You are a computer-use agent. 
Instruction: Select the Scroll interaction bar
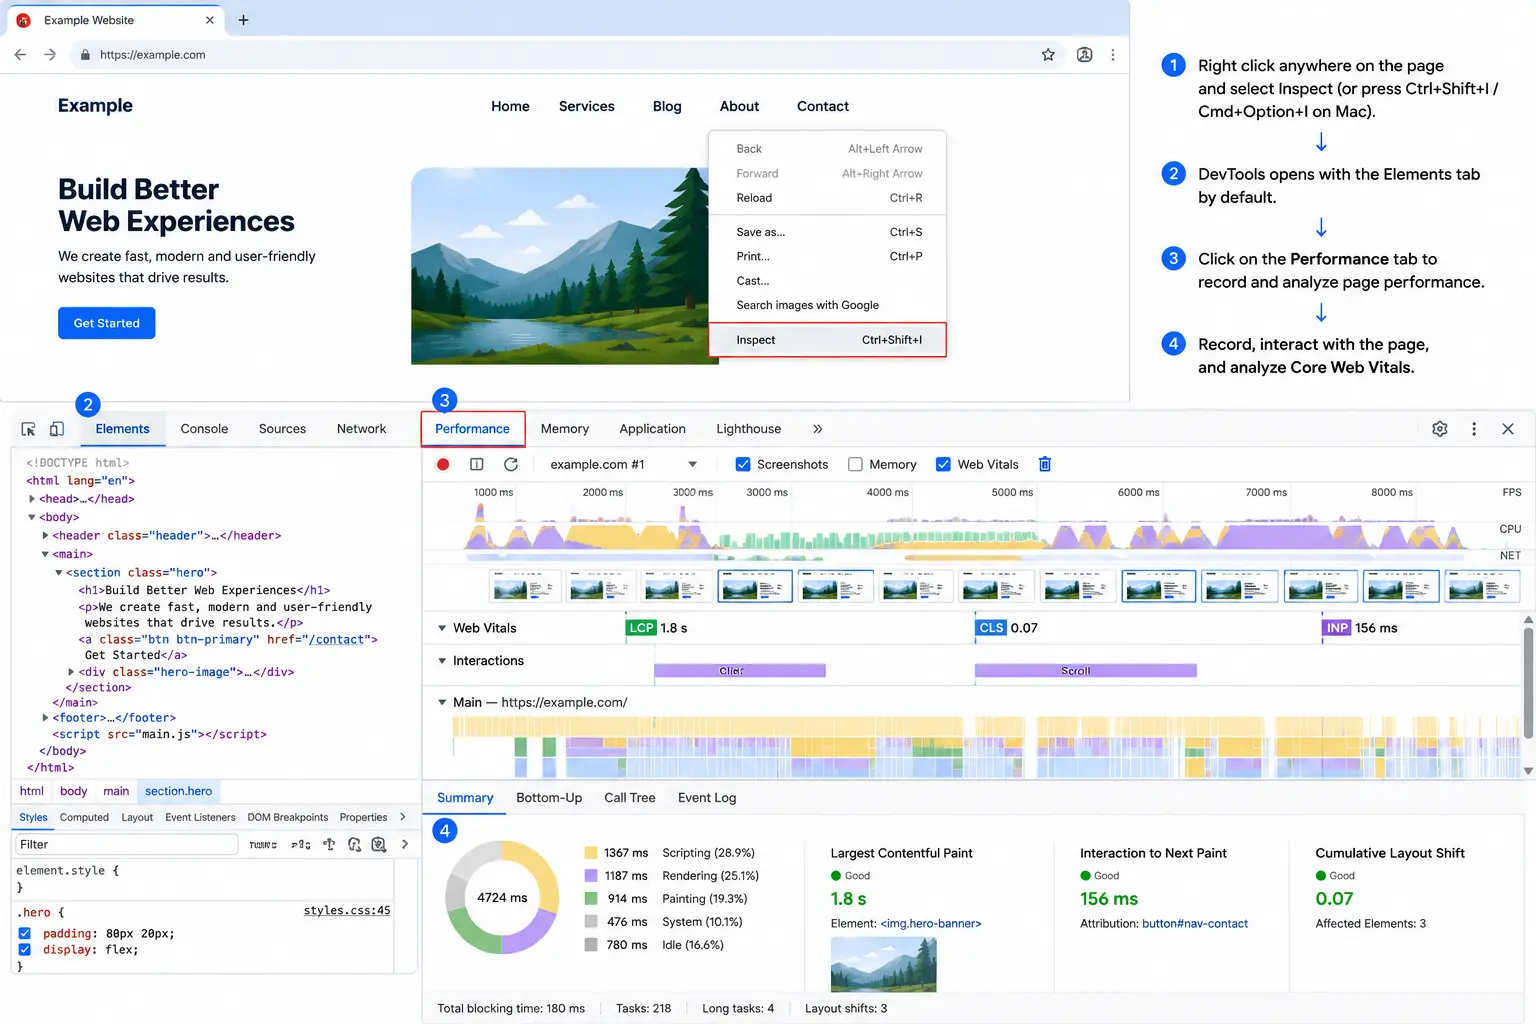[1086, 671]
